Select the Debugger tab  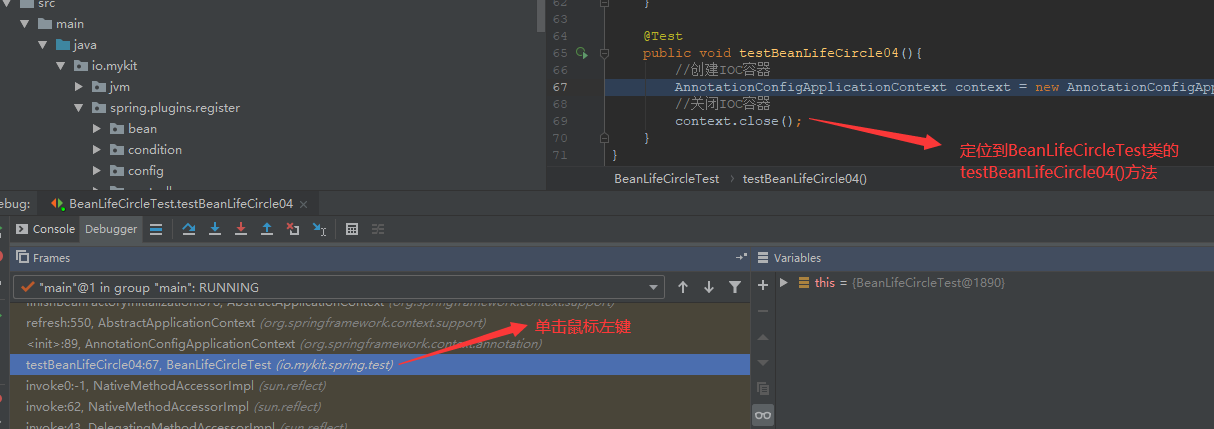coord(111,229)
